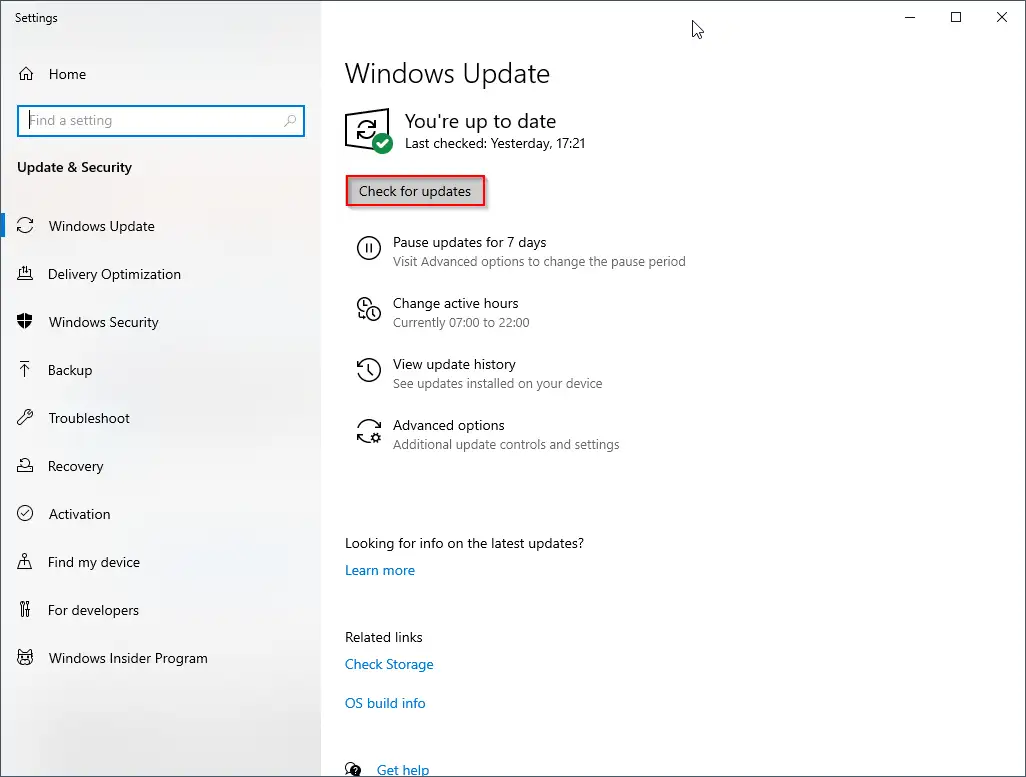This screenshot has height=777, width=1026.
Task: Click the Check for updates button
Action: pyautogui.click(x=415, y=191)
